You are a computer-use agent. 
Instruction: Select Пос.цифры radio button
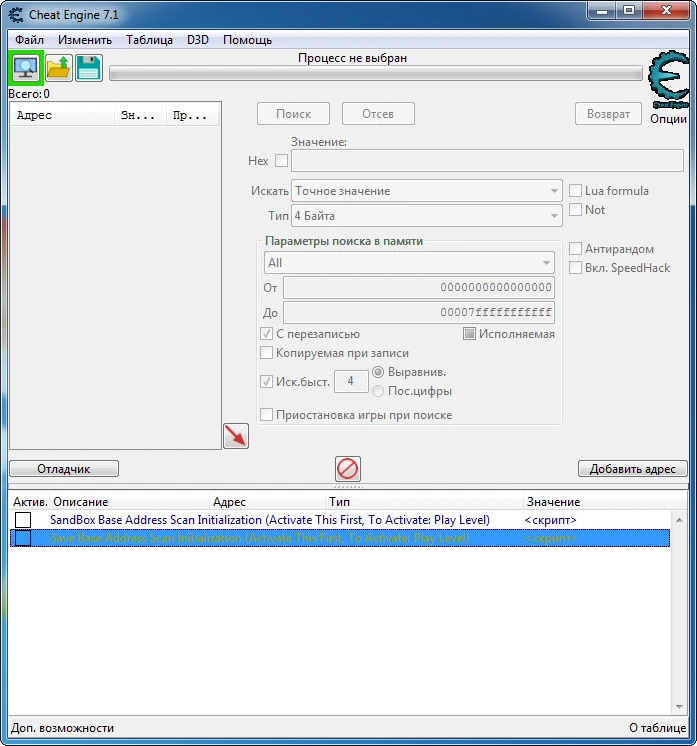coord(378,391)
